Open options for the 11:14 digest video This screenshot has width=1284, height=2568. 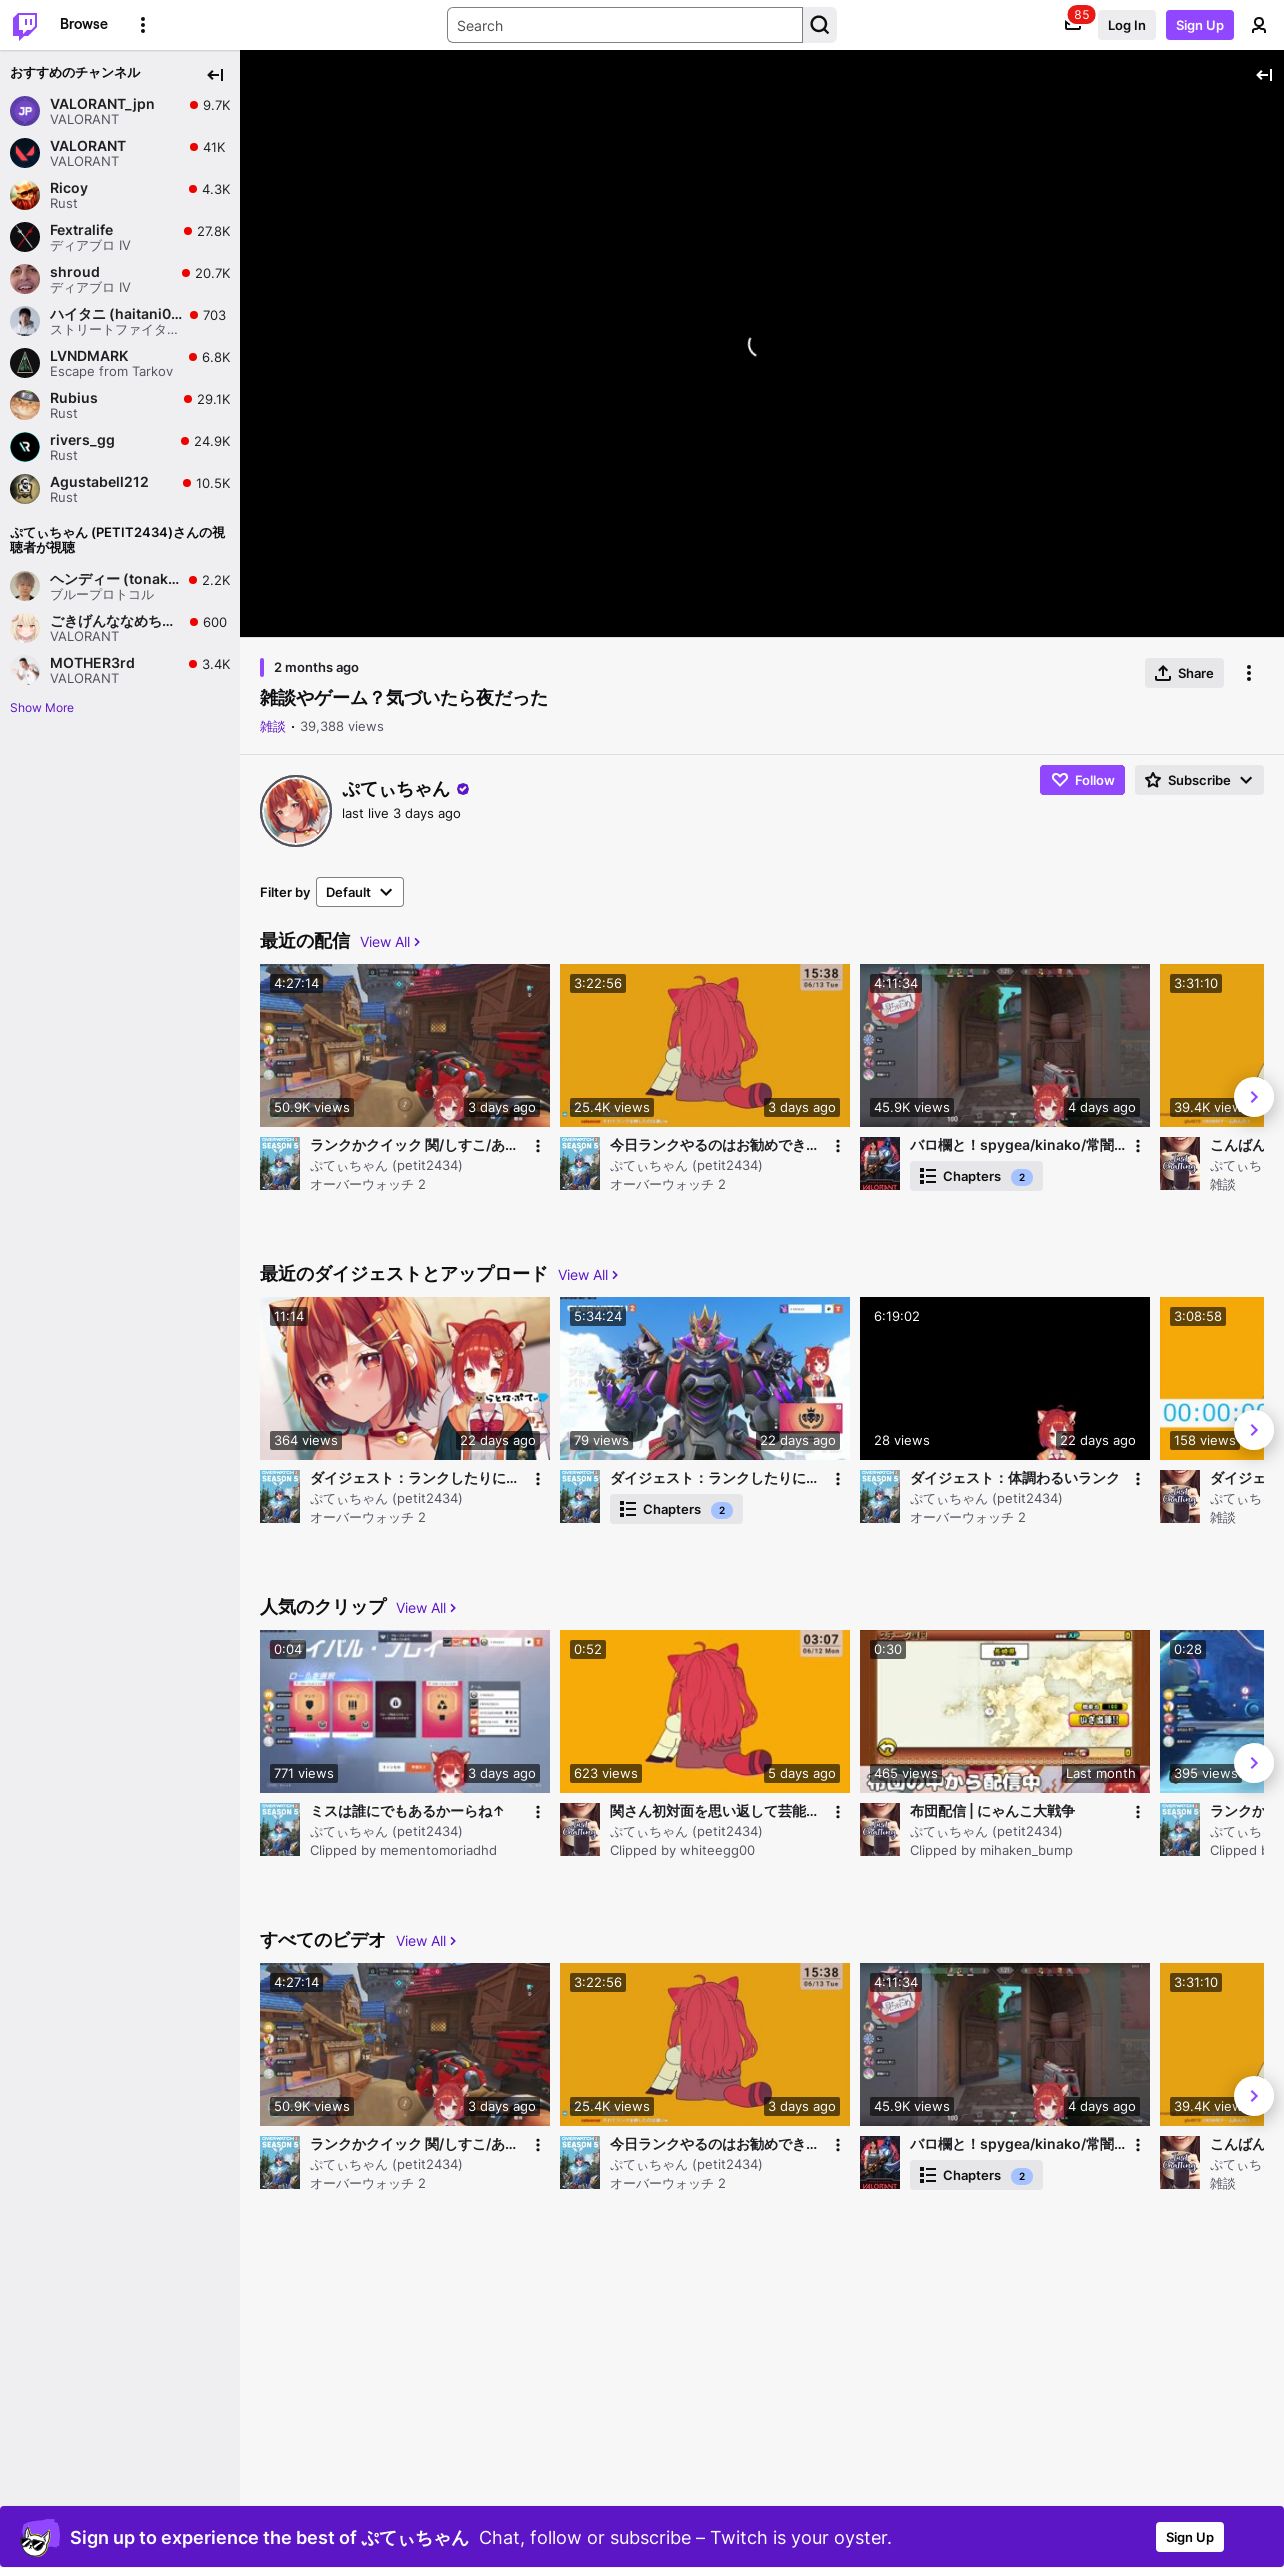pyautogui.click(x=538, y=1479)
